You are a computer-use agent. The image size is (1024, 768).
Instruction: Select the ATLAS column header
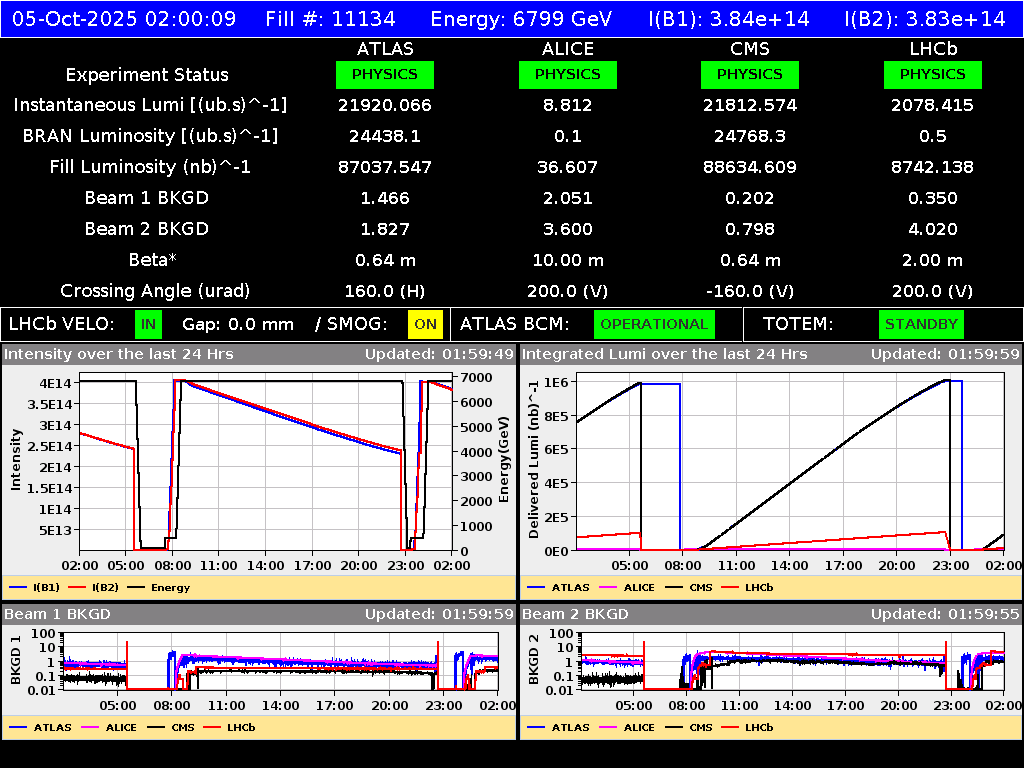(385, 48)
